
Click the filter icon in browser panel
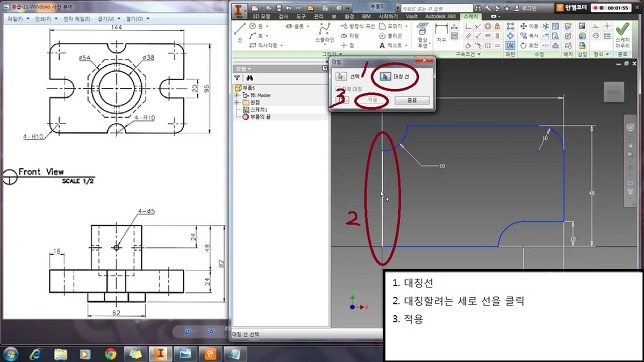[x=237, y=78]
